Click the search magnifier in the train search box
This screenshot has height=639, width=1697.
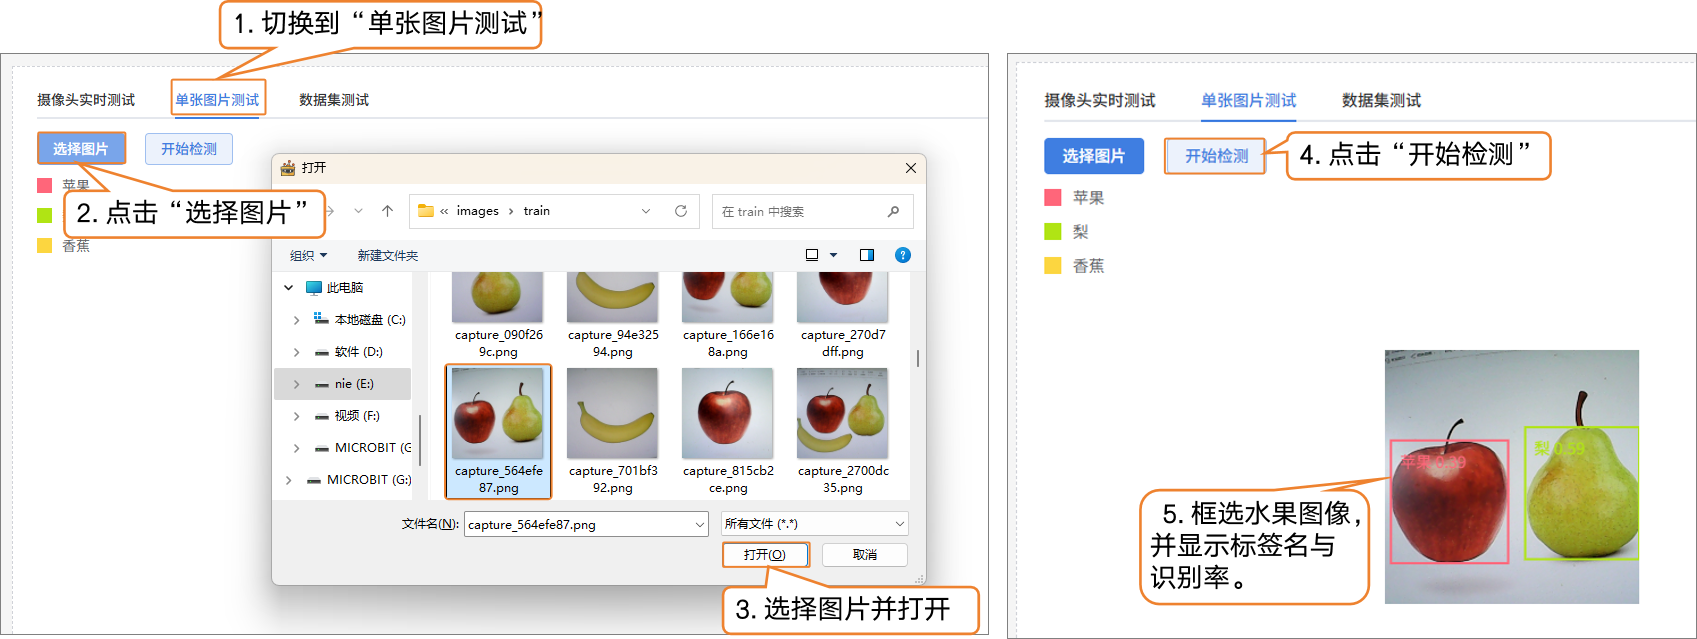pyautogui.click(x=893, y=212)
